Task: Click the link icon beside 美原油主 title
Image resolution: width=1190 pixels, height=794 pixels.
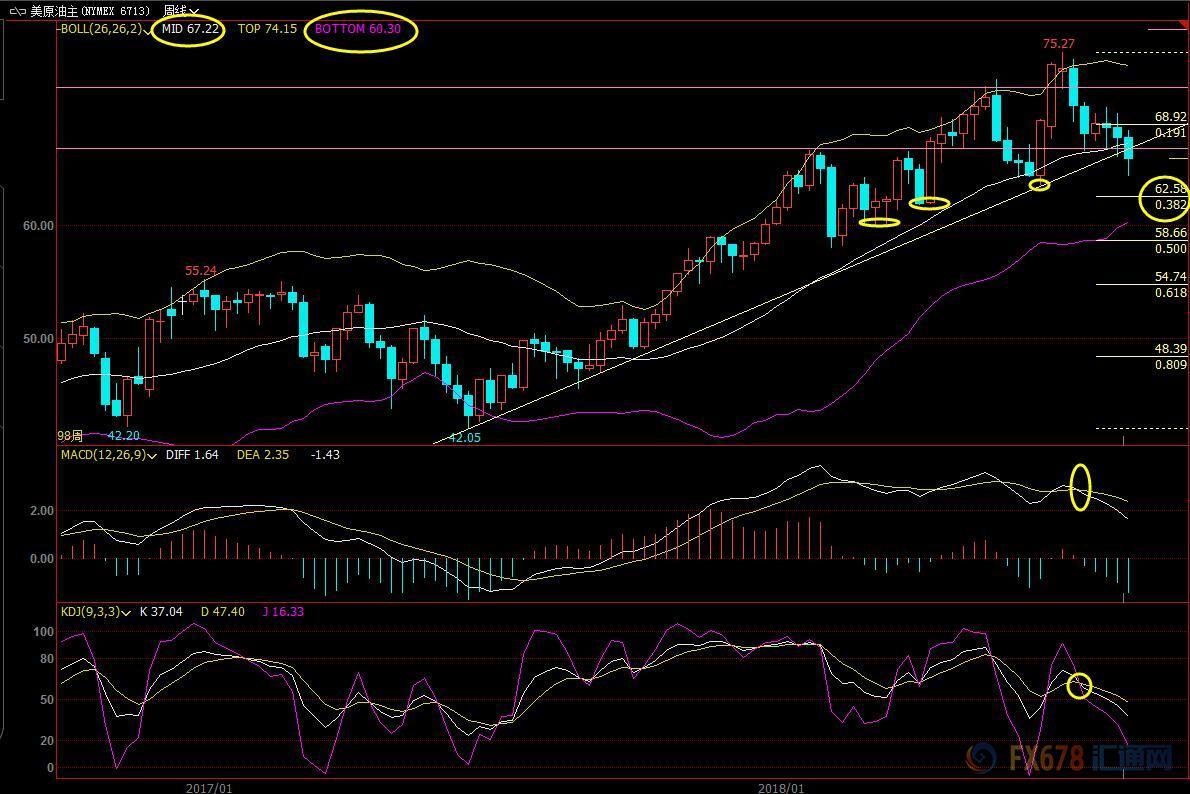Action: pyautogui.click(x=16, y=11)
